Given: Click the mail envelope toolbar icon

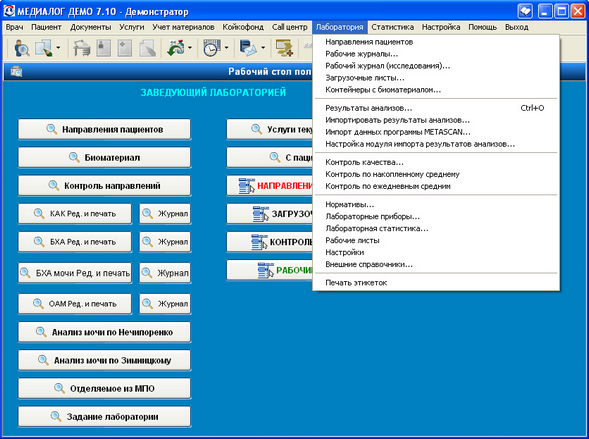Looking at the screenshot, I should coord(248,48).
